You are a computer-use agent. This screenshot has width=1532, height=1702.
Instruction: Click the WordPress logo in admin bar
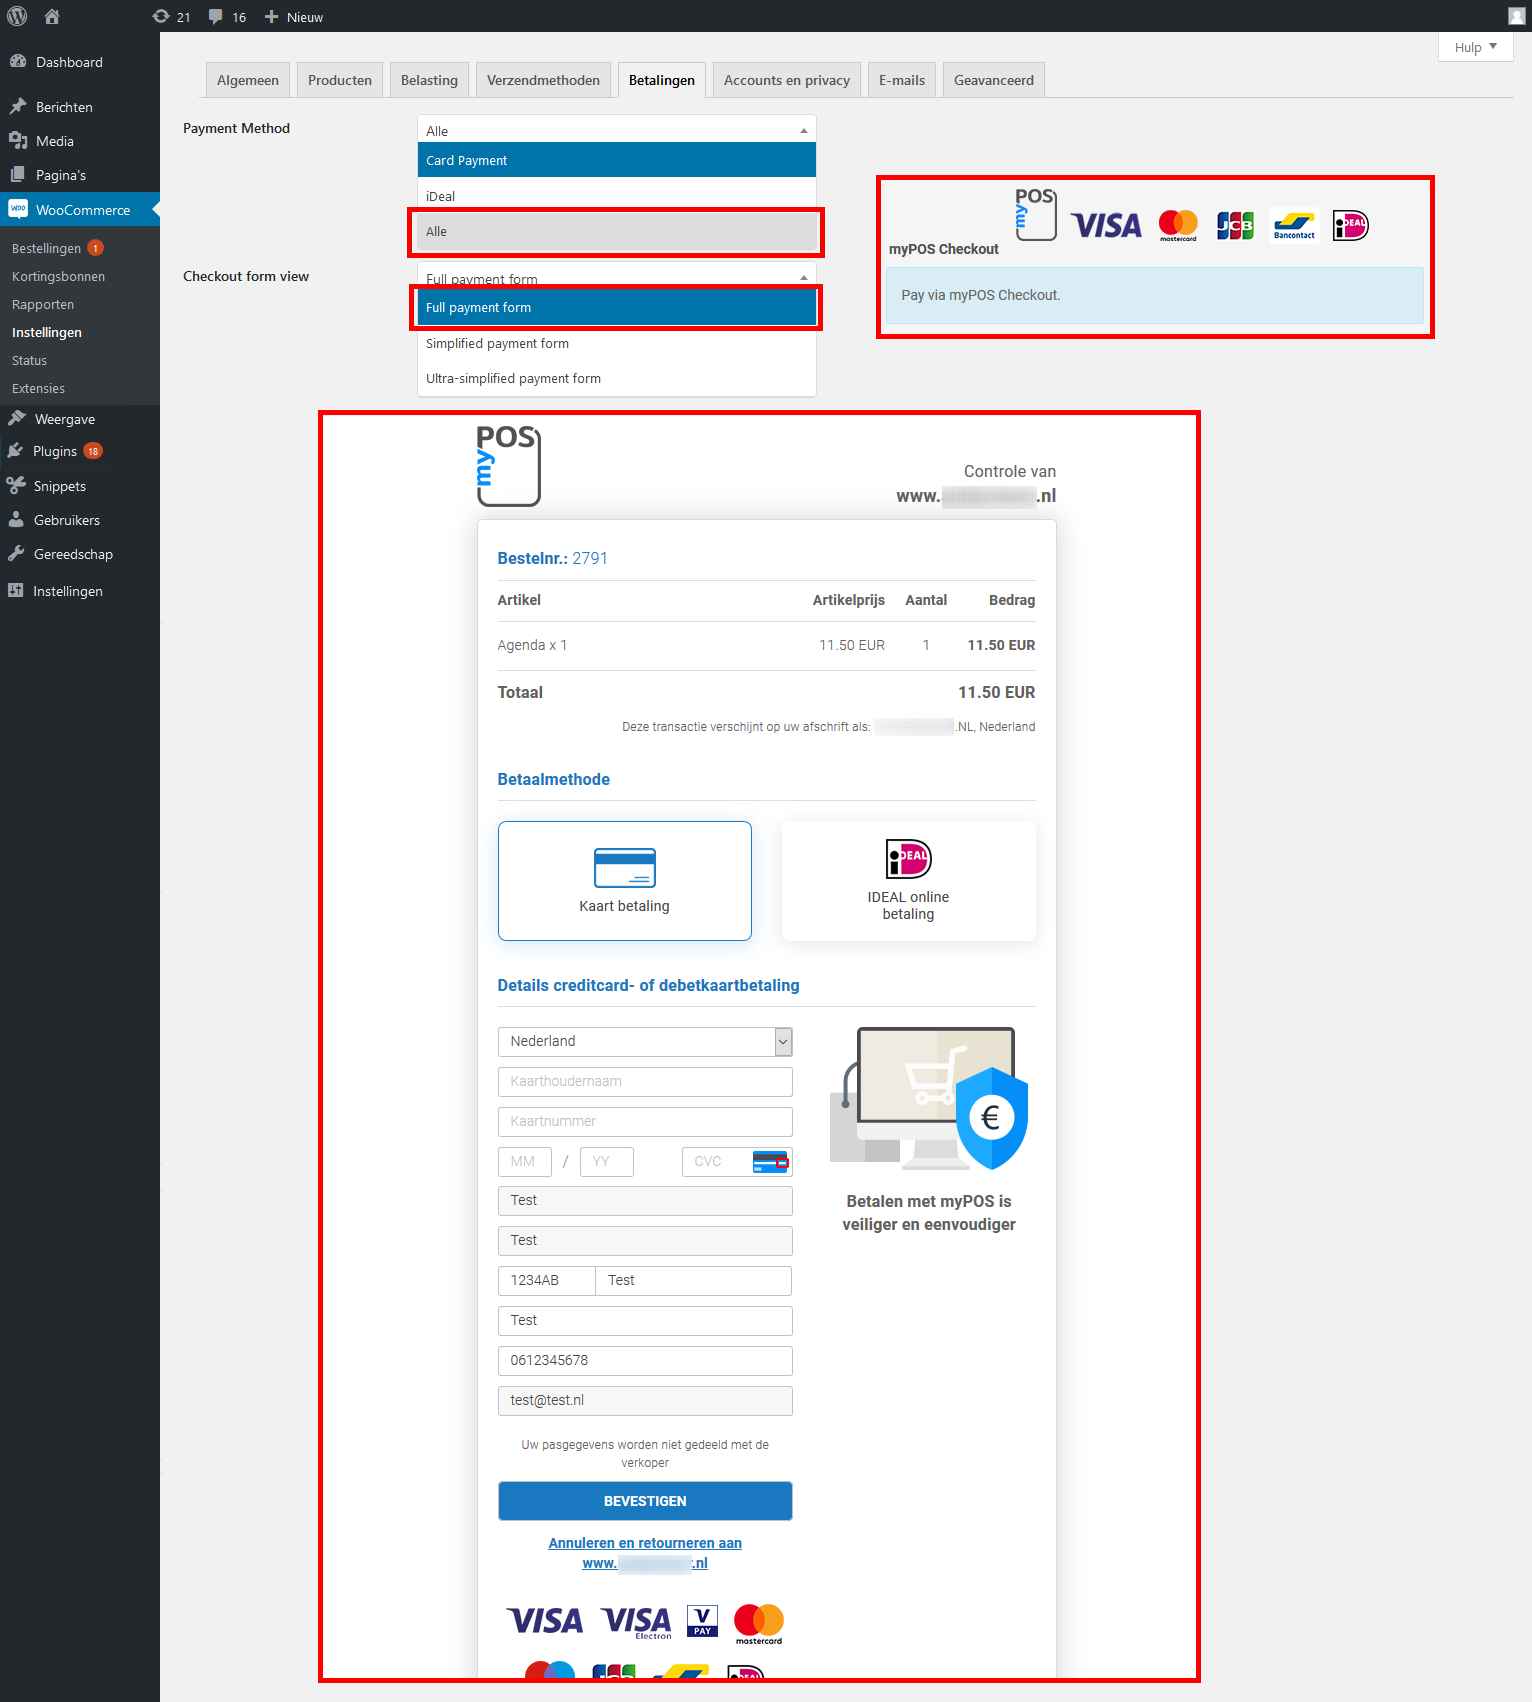pos(17,16)
